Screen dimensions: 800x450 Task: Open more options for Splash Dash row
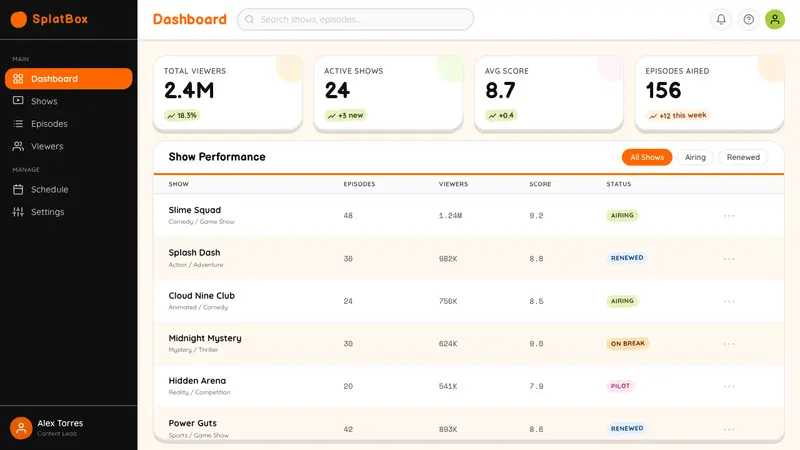[x=729, y=259]
